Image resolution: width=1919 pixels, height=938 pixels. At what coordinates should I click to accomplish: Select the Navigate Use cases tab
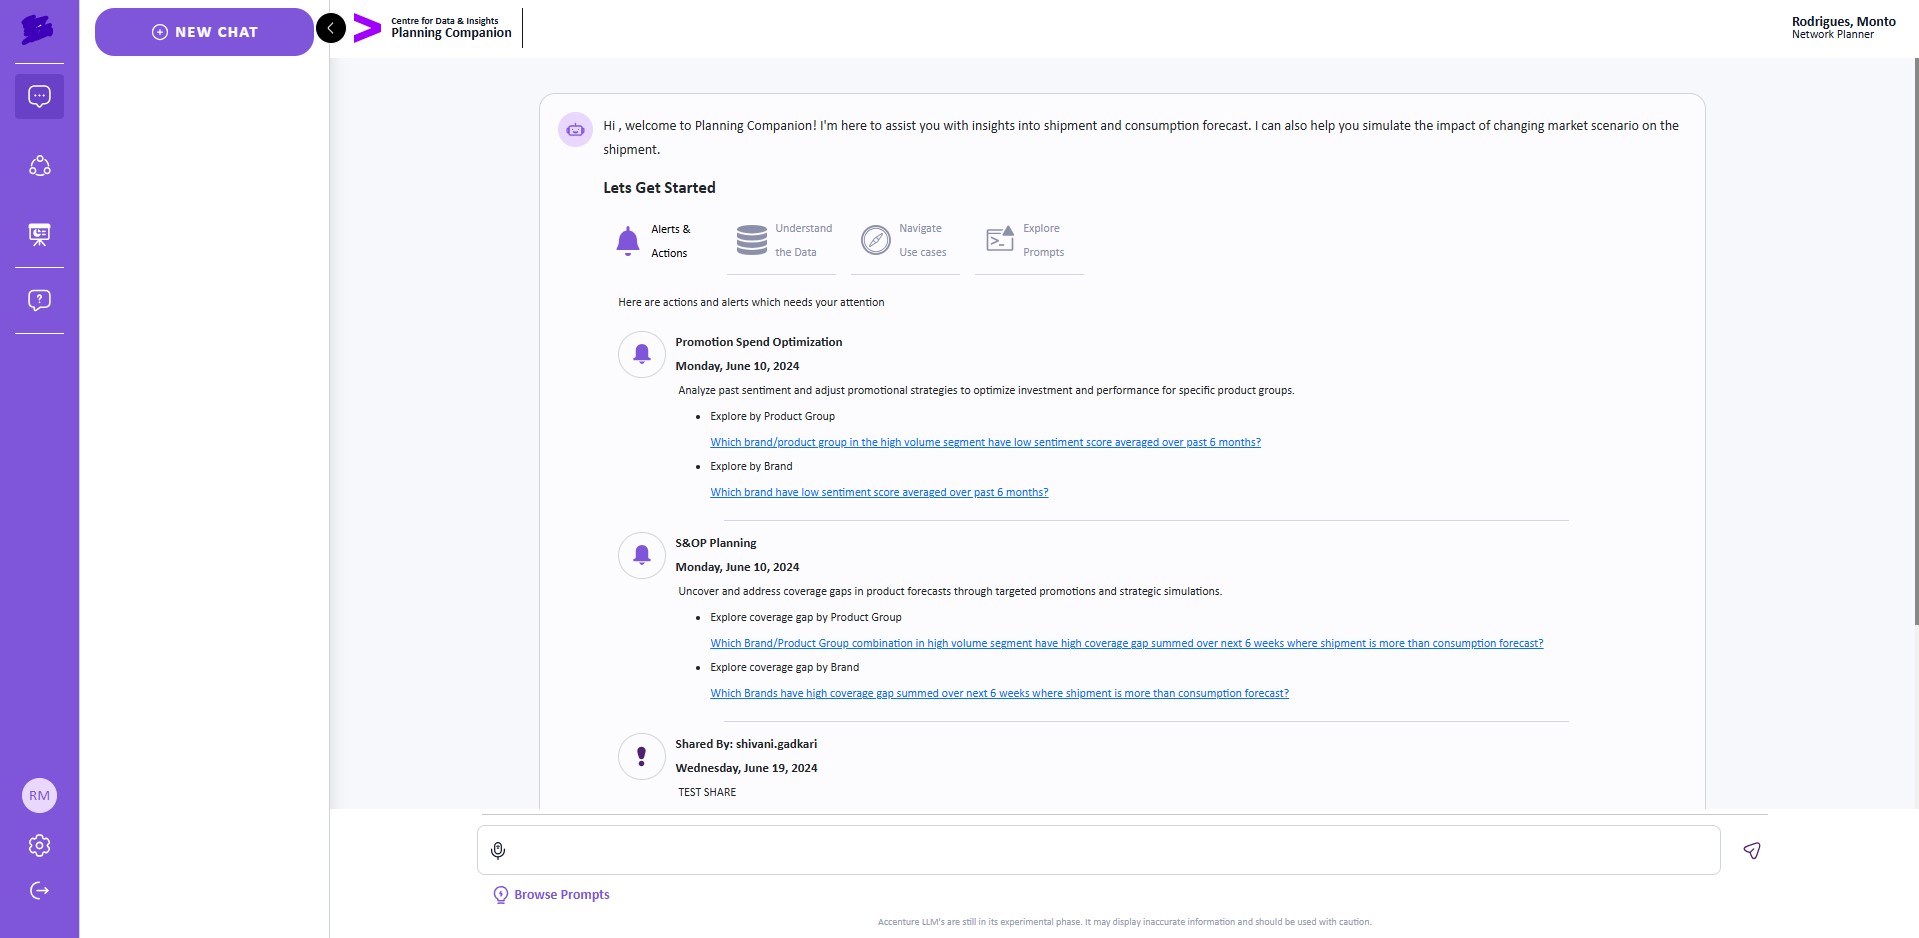pyautogui.click(x=905, y=241)
